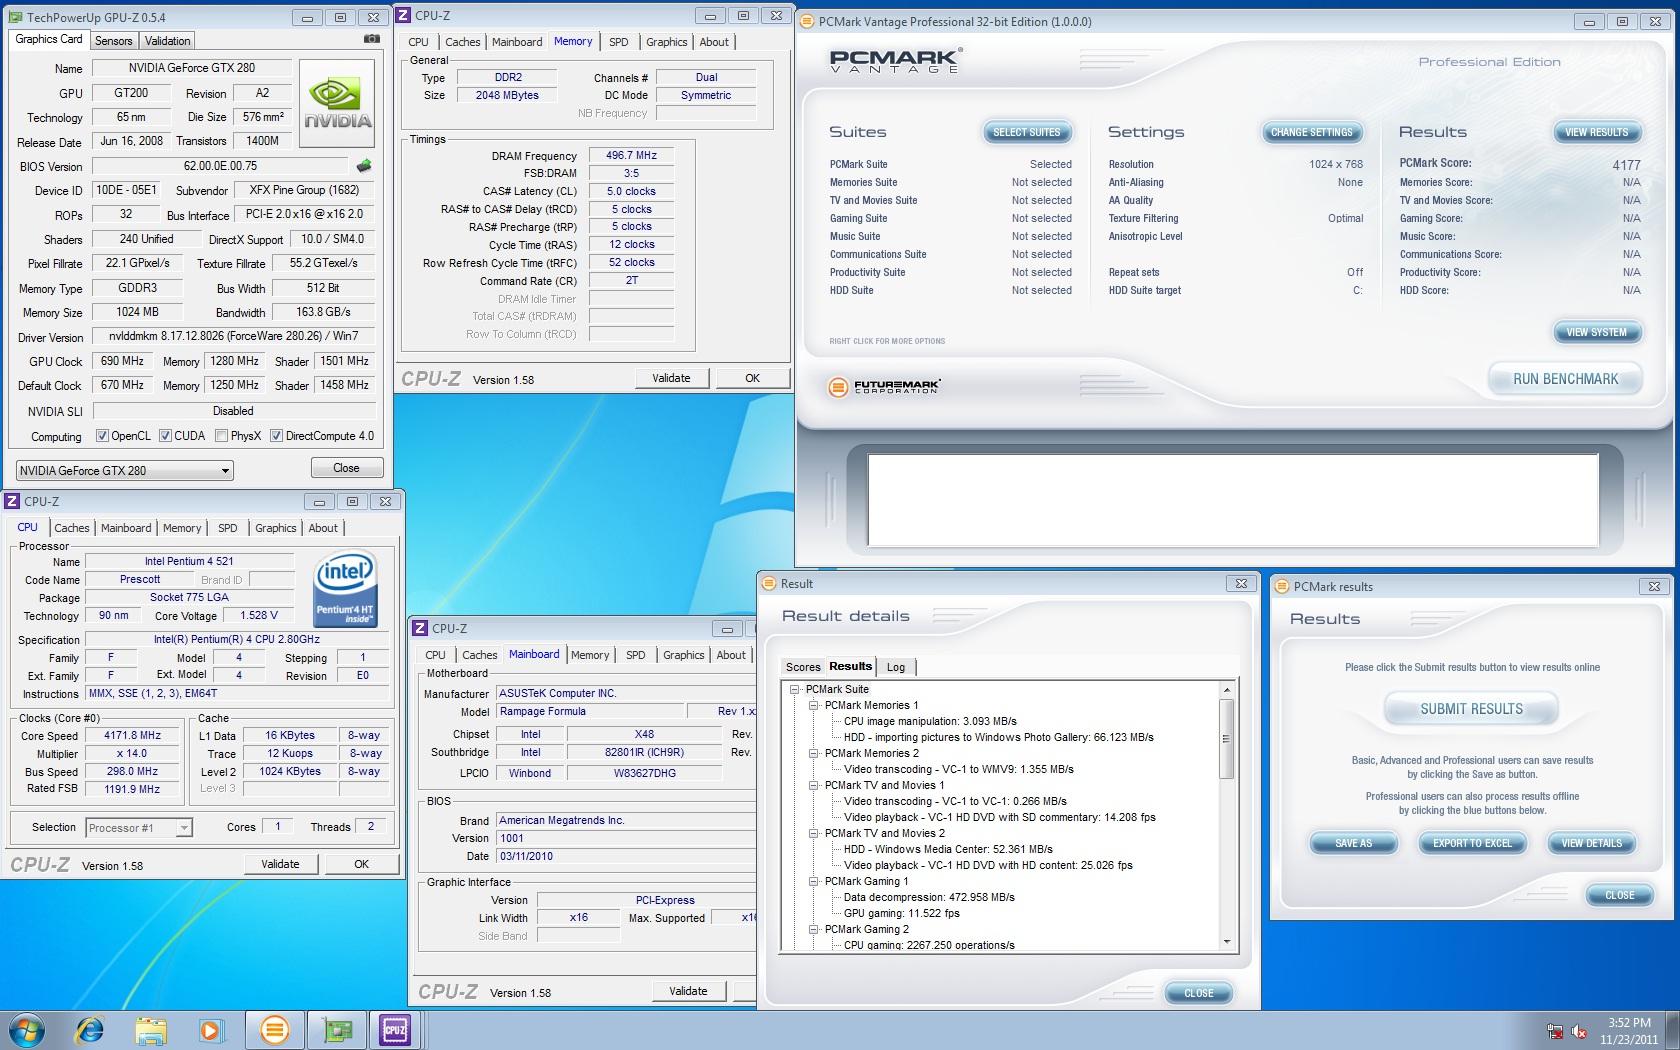This screenshot has width=1680, height=1050.
Task: Click the white text area in PCMark Vantage
Action: point(1233,499)
